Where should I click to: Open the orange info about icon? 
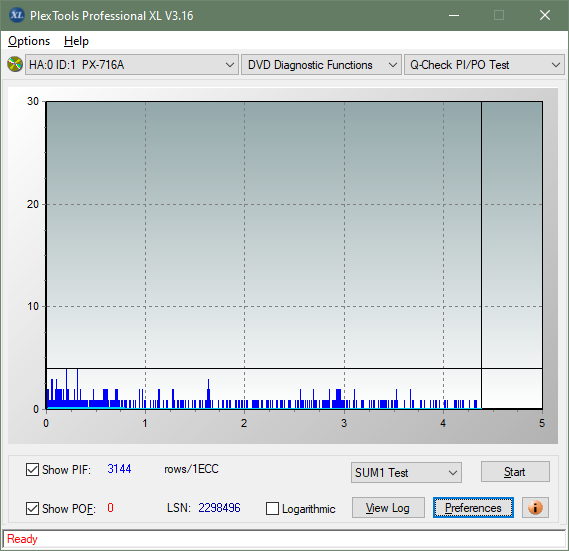(535, 507)
